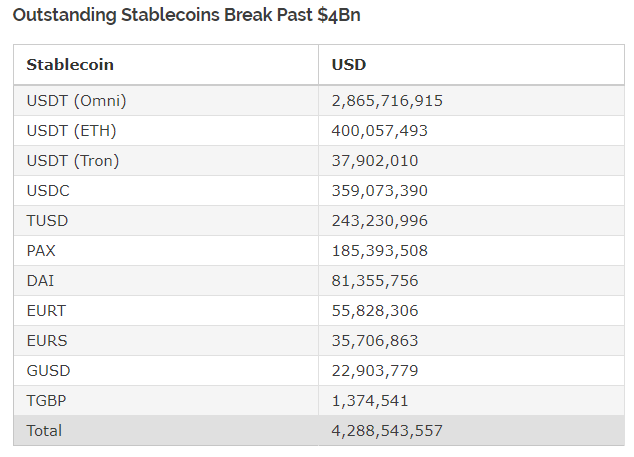Click the Stablecoin column header
Viewport: 634px width, 457px height.
(x=70, y=65)
